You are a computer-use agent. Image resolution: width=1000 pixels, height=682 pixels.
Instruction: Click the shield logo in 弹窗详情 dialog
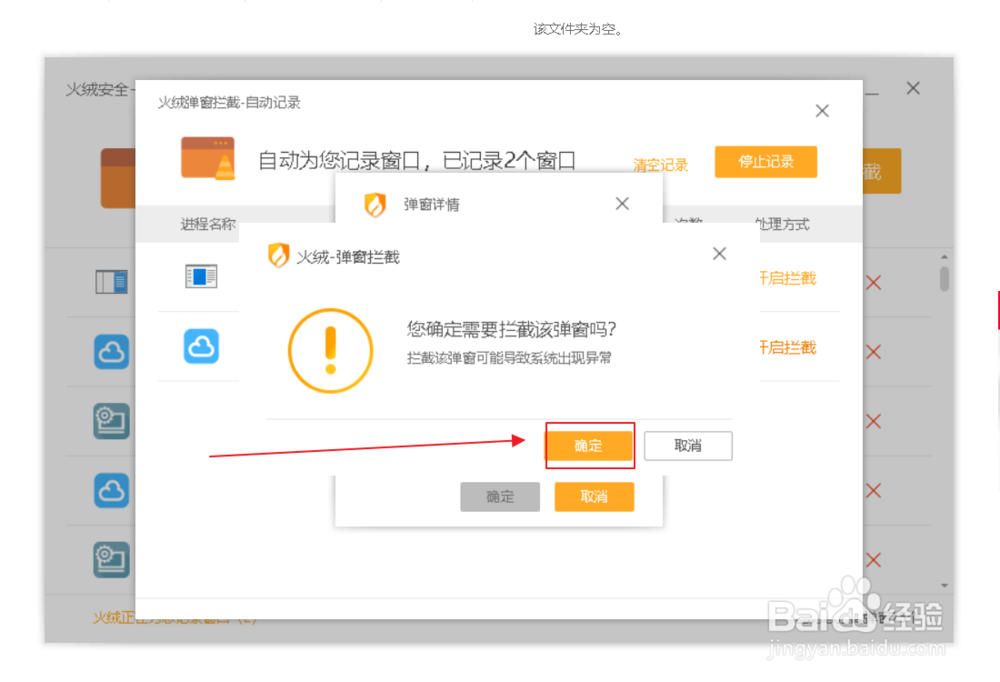pos(375,205)
